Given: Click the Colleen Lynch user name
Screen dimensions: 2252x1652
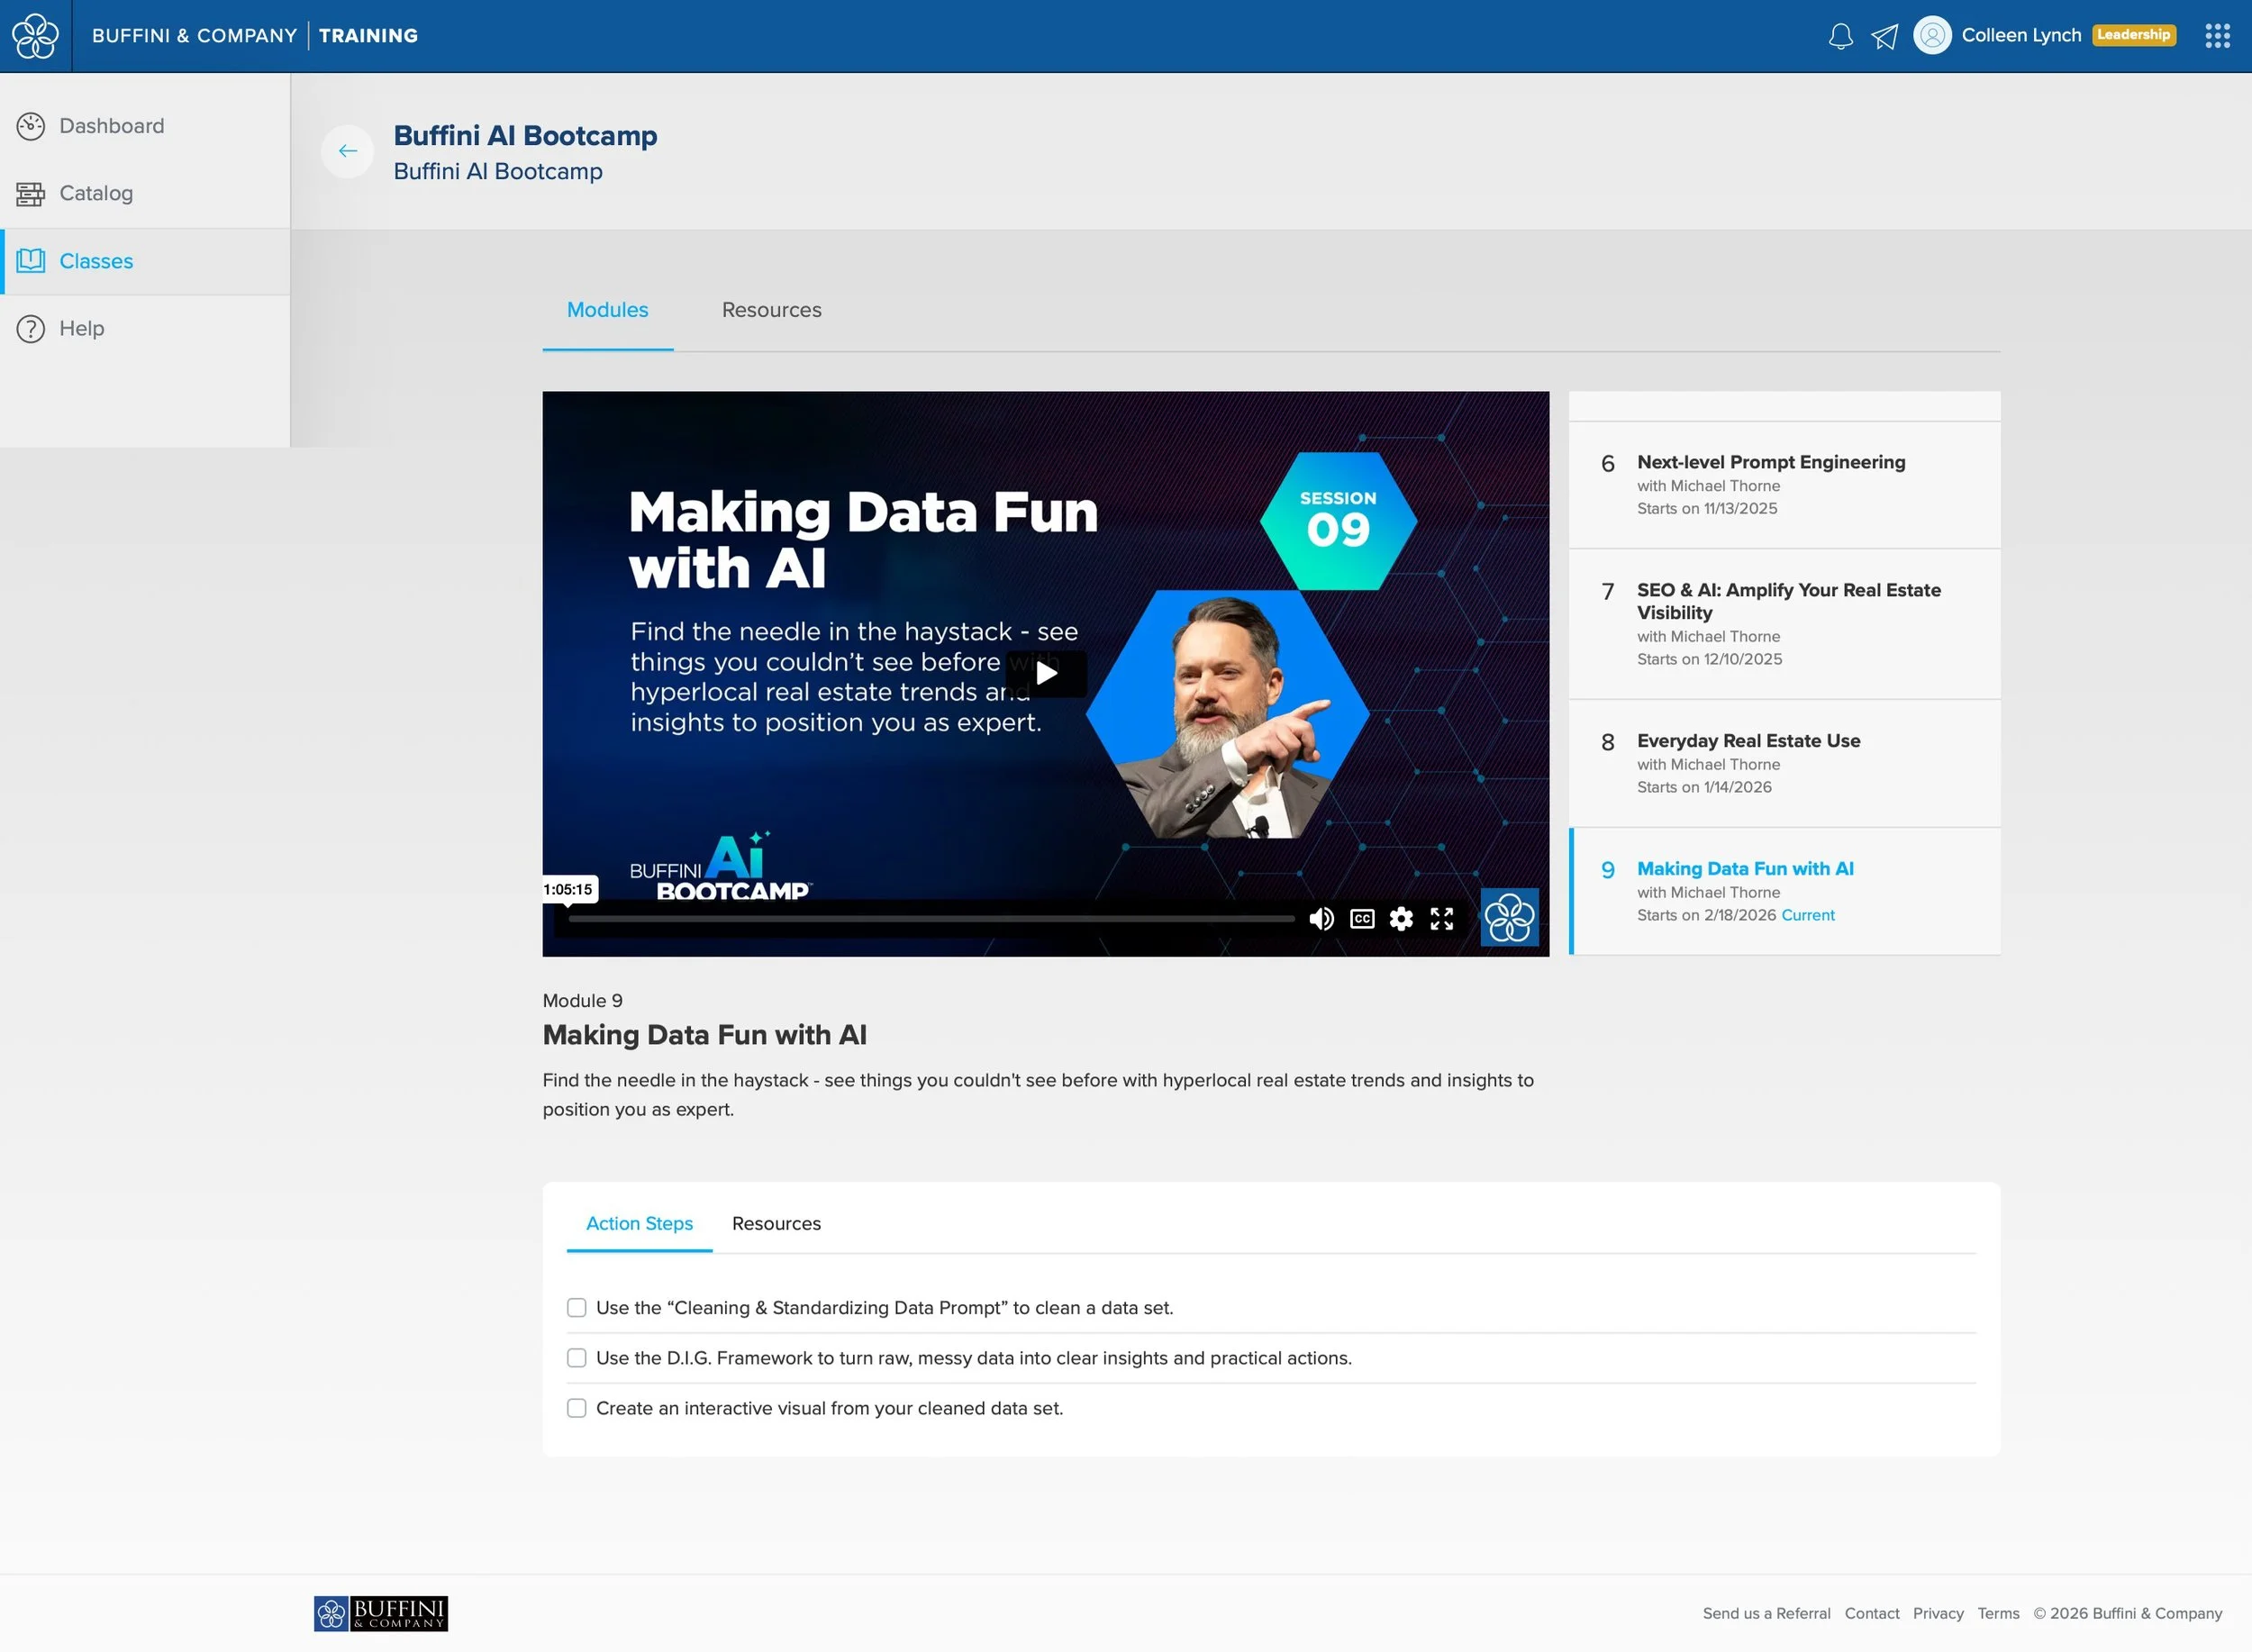Looking at the screenshot, I should click(x=2021, y=35).
